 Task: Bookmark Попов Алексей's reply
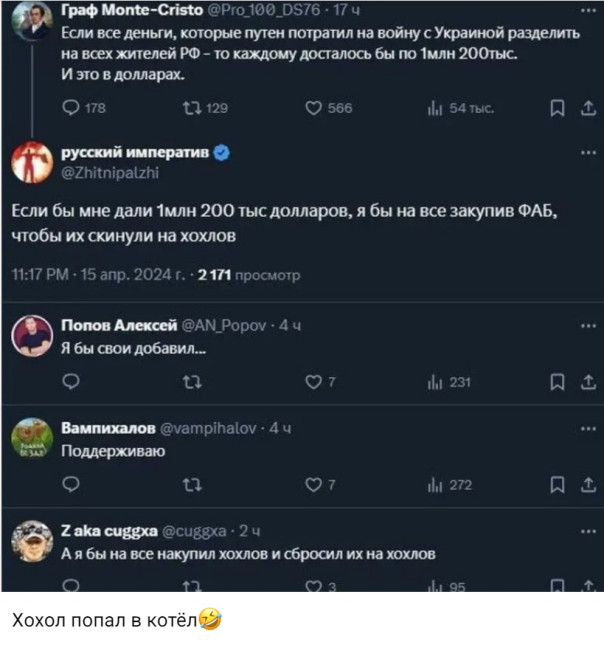tap(558, 380)
